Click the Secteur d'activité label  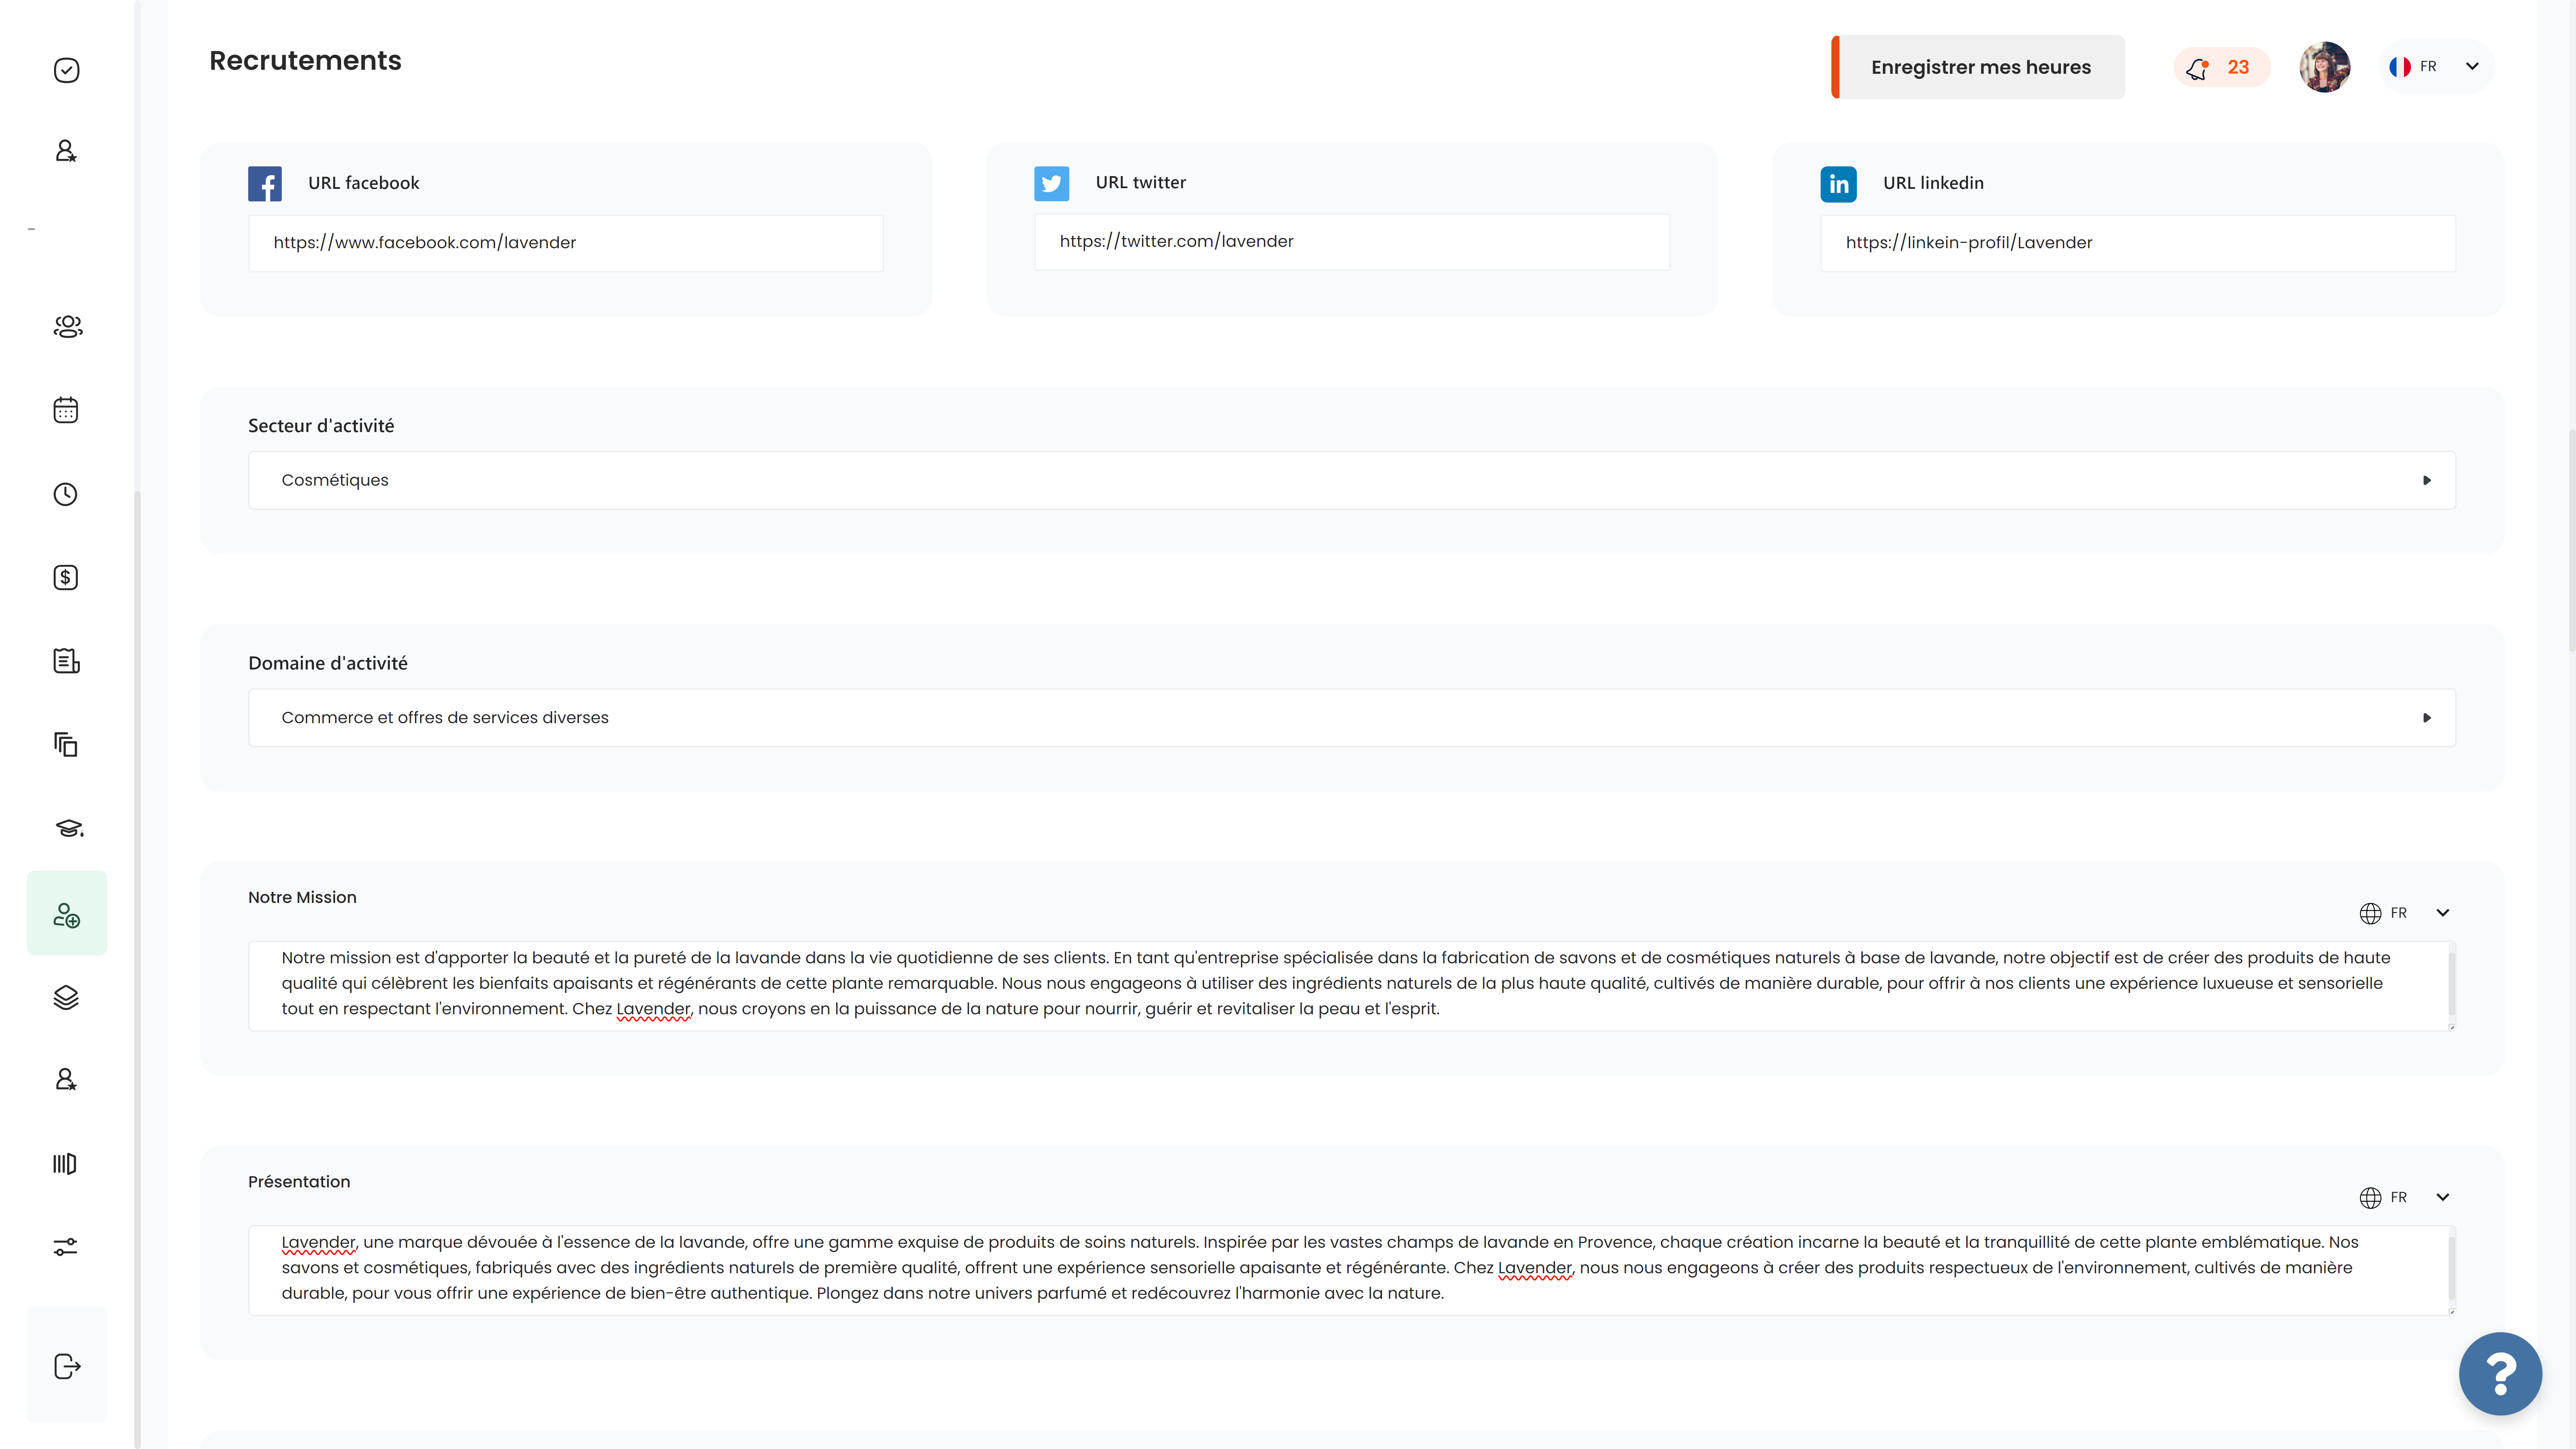coord(321,426)
